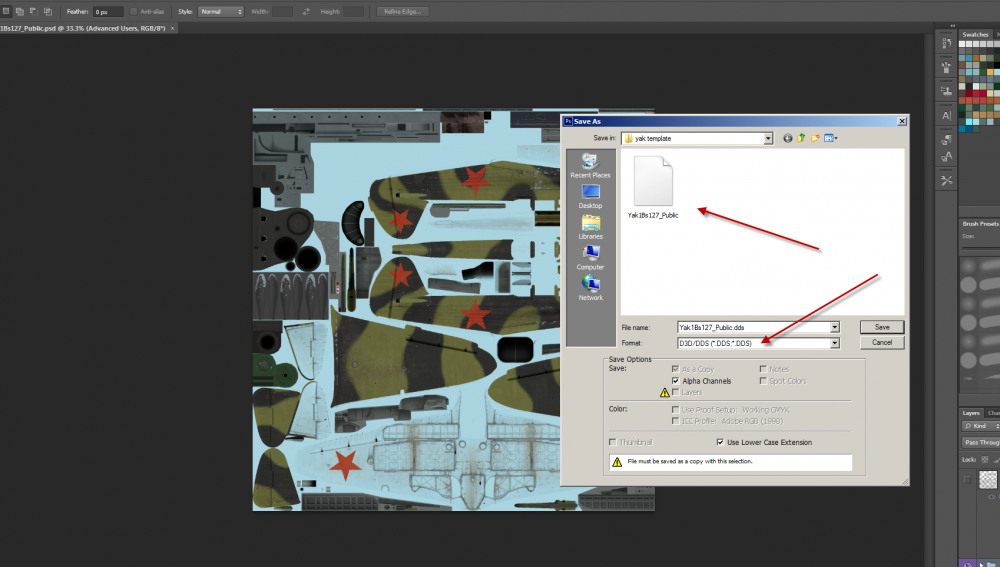
Task: Click the Back navigation icon in dialog
Action: pyautogui.click(x=788, y=138)
